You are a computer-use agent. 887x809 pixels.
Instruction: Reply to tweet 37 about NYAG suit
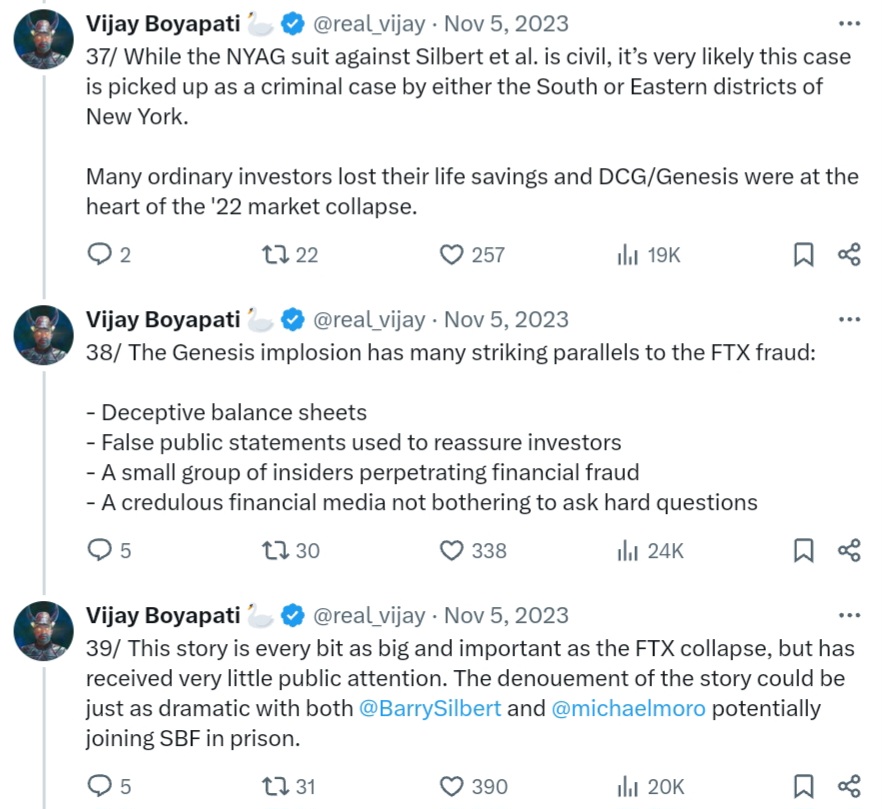point(100,255)
